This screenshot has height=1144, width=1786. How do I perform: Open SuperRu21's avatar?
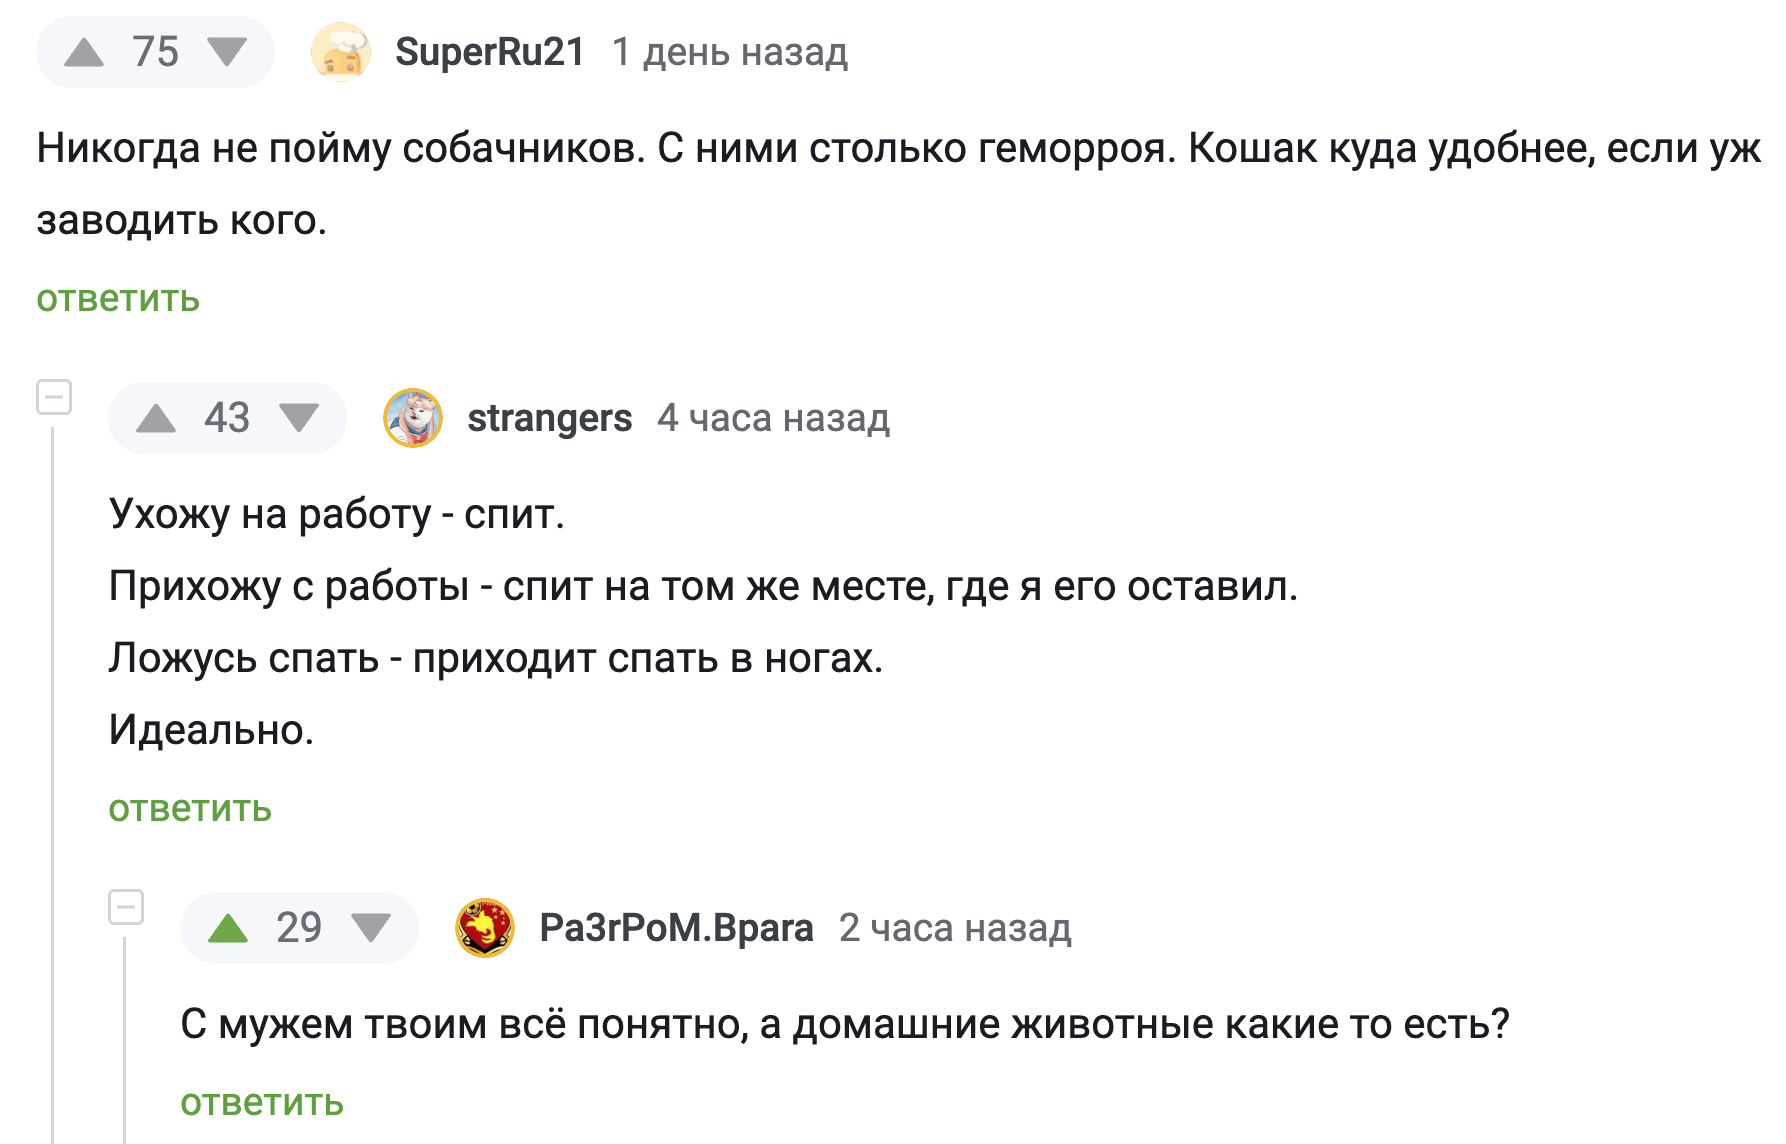tap(341, 52)
